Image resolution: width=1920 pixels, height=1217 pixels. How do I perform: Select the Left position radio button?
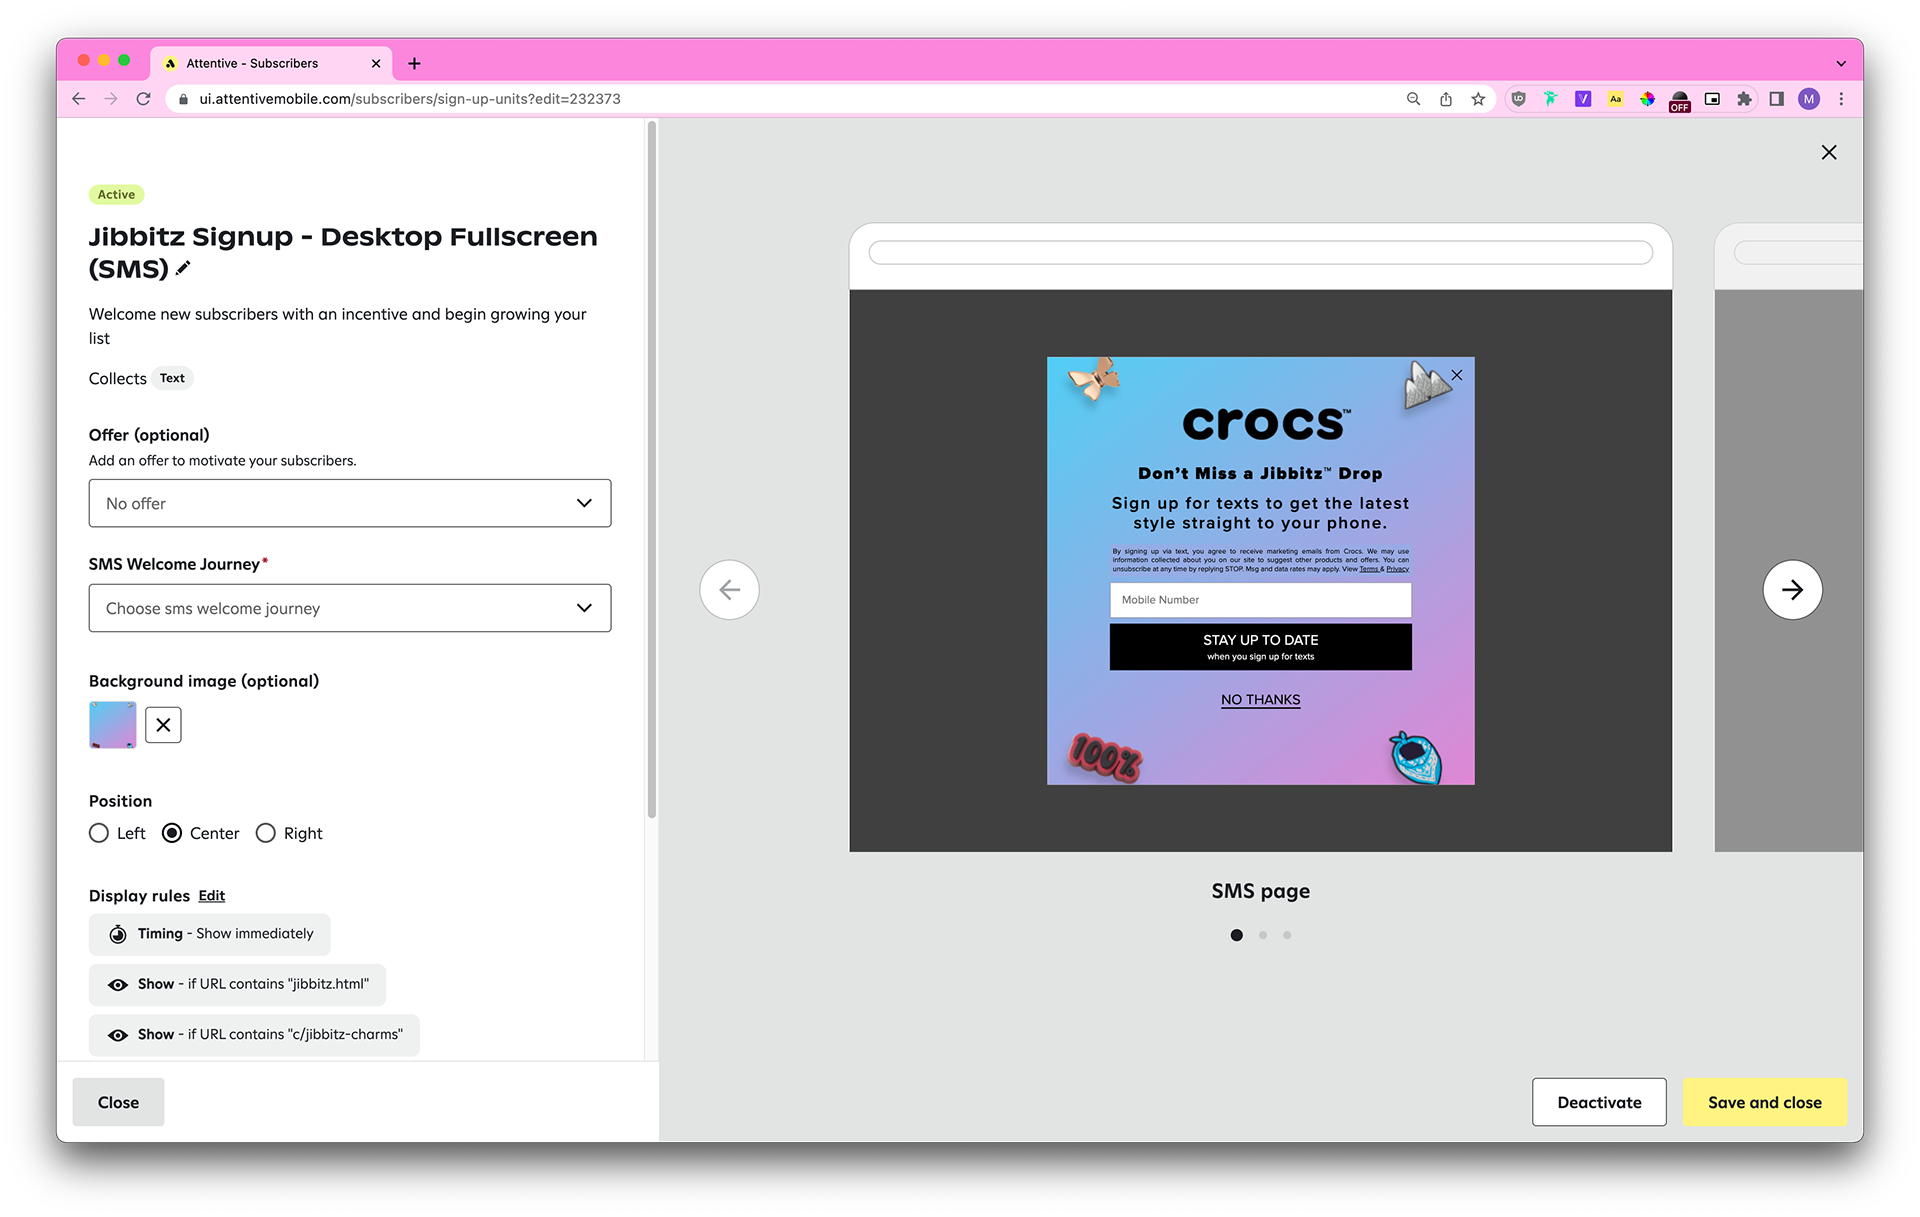[99, 833]
